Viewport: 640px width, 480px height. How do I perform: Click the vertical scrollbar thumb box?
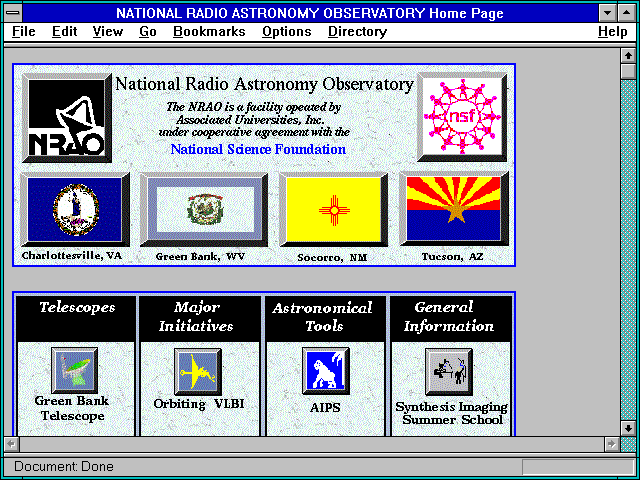[x=628, y=71]
